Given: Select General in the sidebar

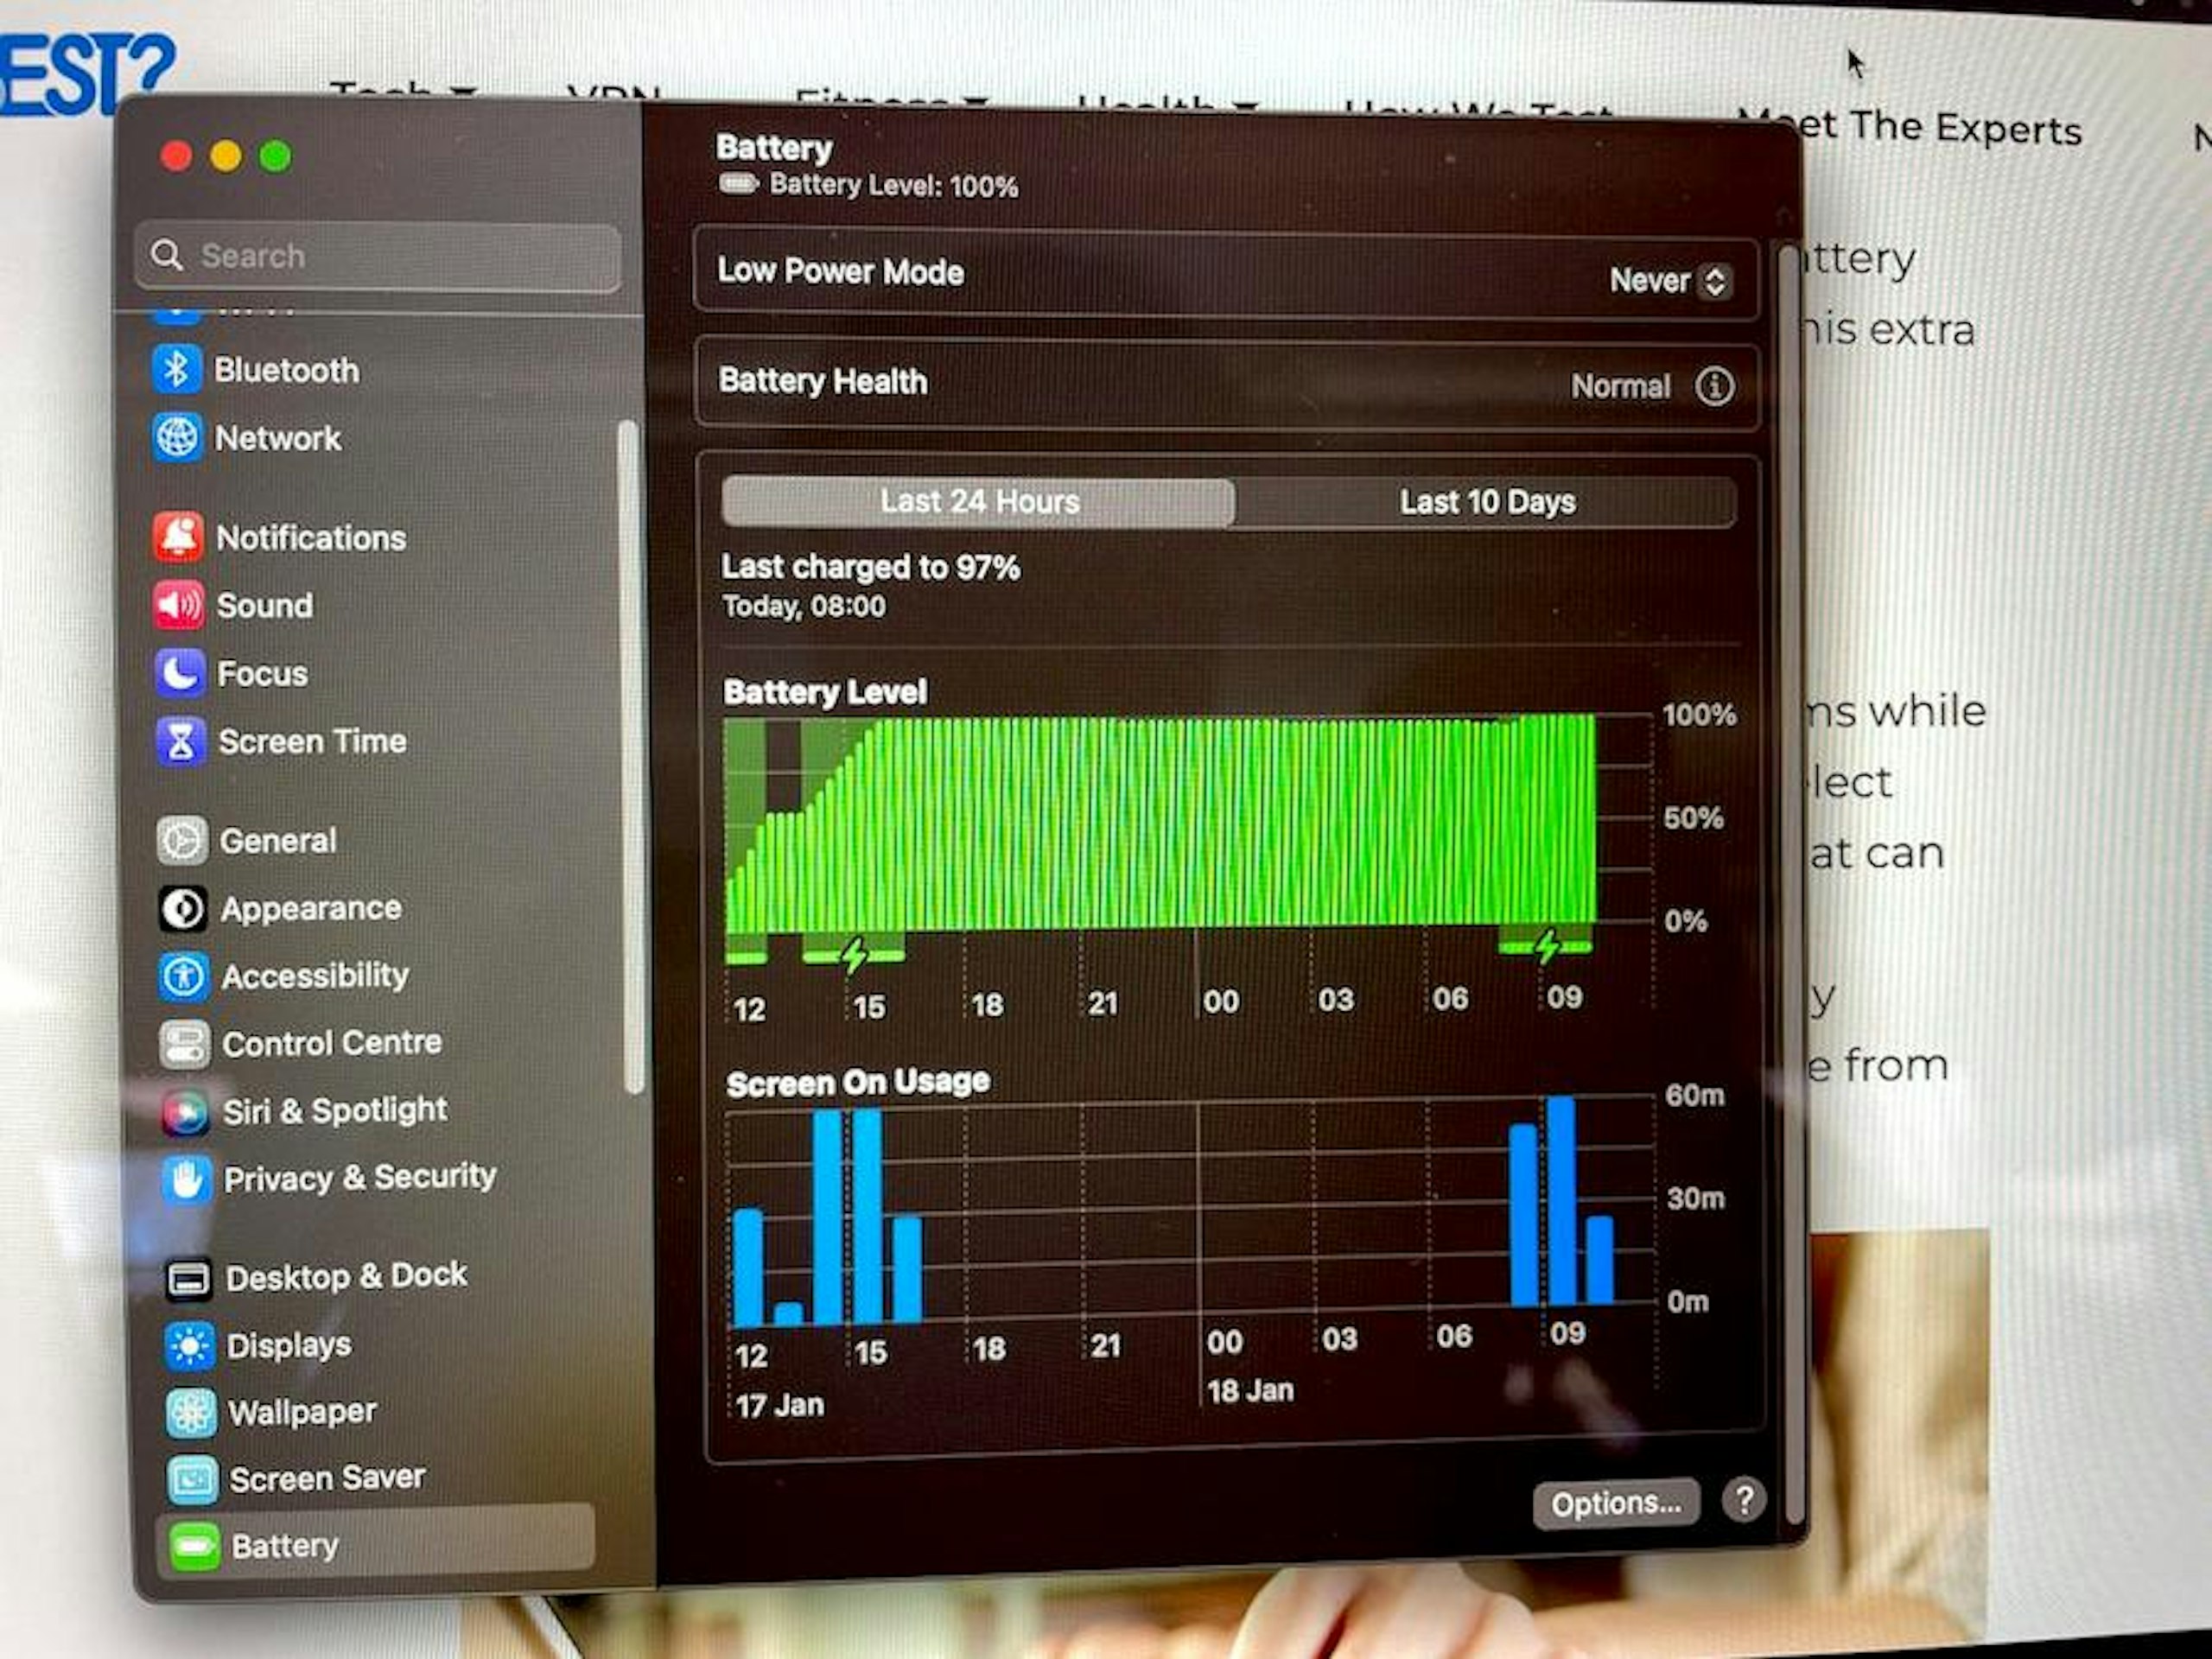Looking at the screenshot, I should click(x=278, y=840).
